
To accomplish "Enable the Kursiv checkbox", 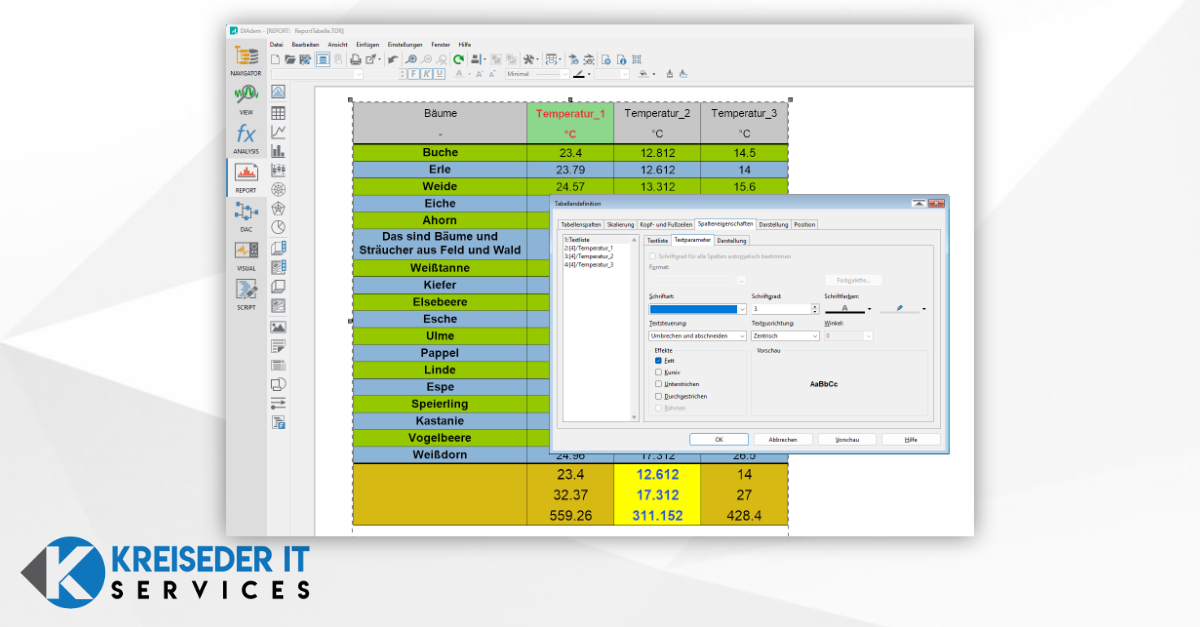I will click(658, 372).
